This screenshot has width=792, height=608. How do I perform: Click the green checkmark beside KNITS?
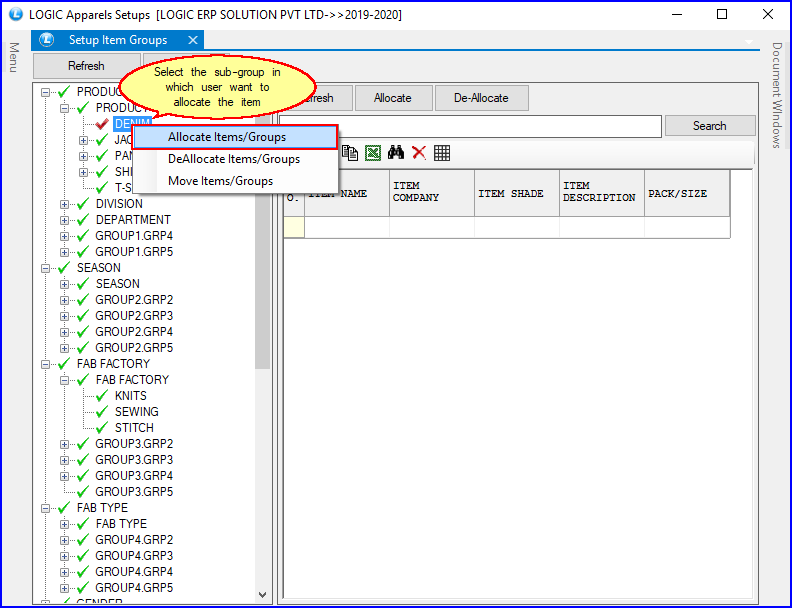102,396
